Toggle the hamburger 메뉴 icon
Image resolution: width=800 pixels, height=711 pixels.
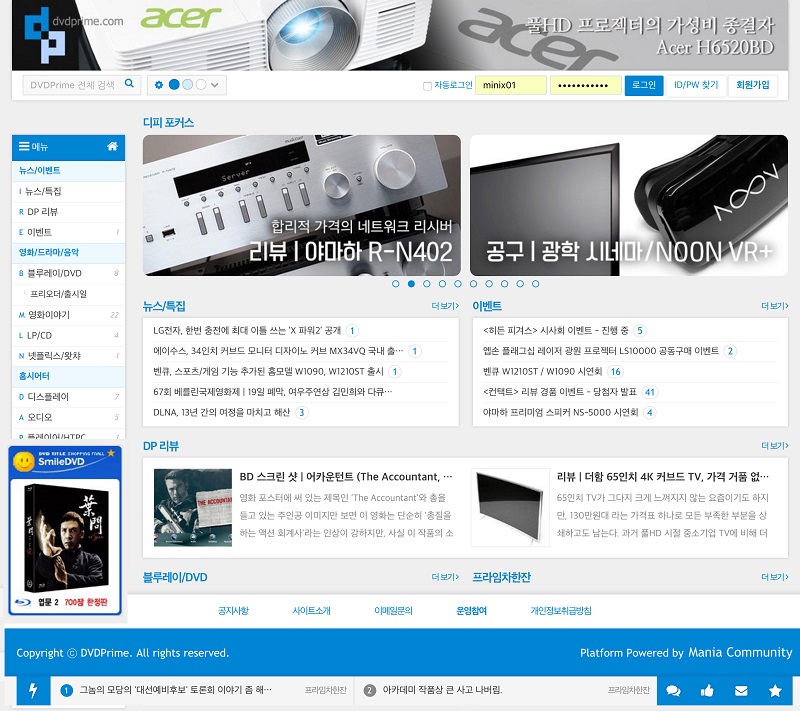24,146
